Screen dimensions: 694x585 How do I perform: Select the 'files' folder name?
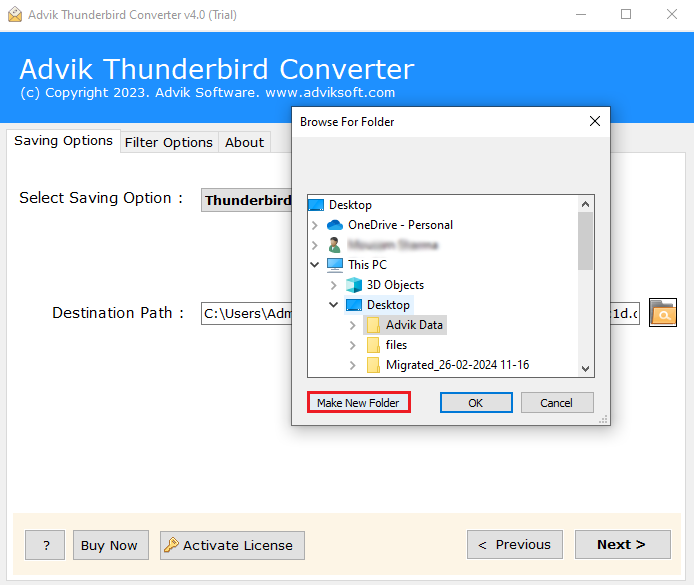coord(396,345)
